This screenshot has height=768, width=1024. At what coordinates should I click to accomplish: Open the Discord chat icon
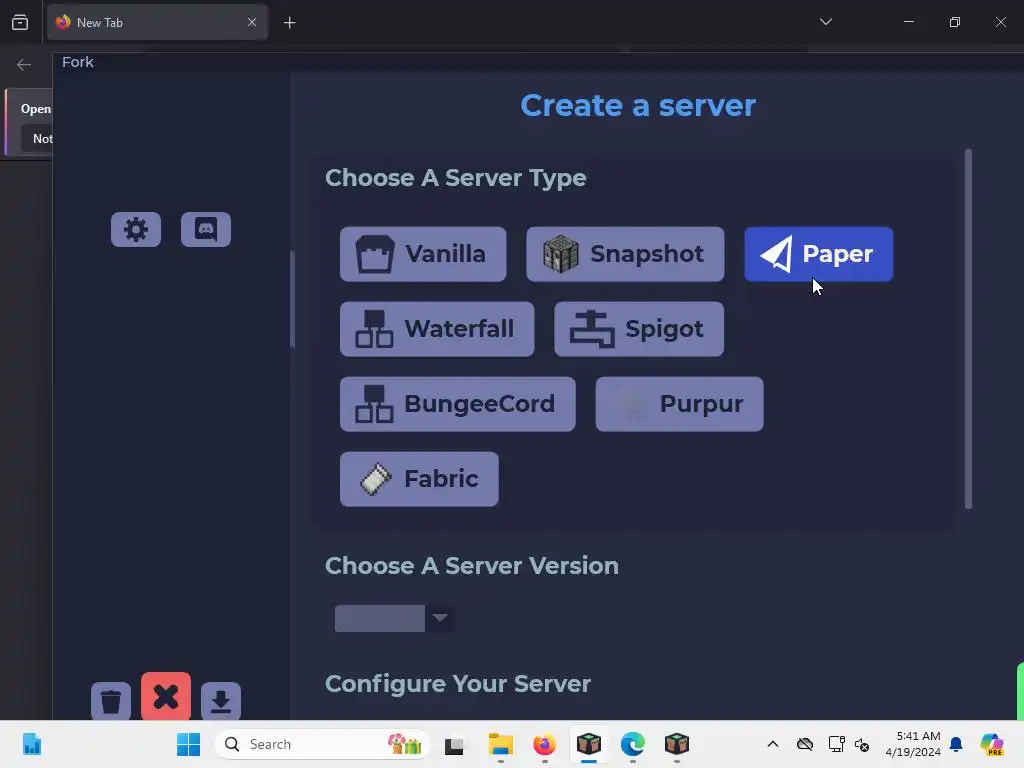pyautogui.click(x=206, y=229)
